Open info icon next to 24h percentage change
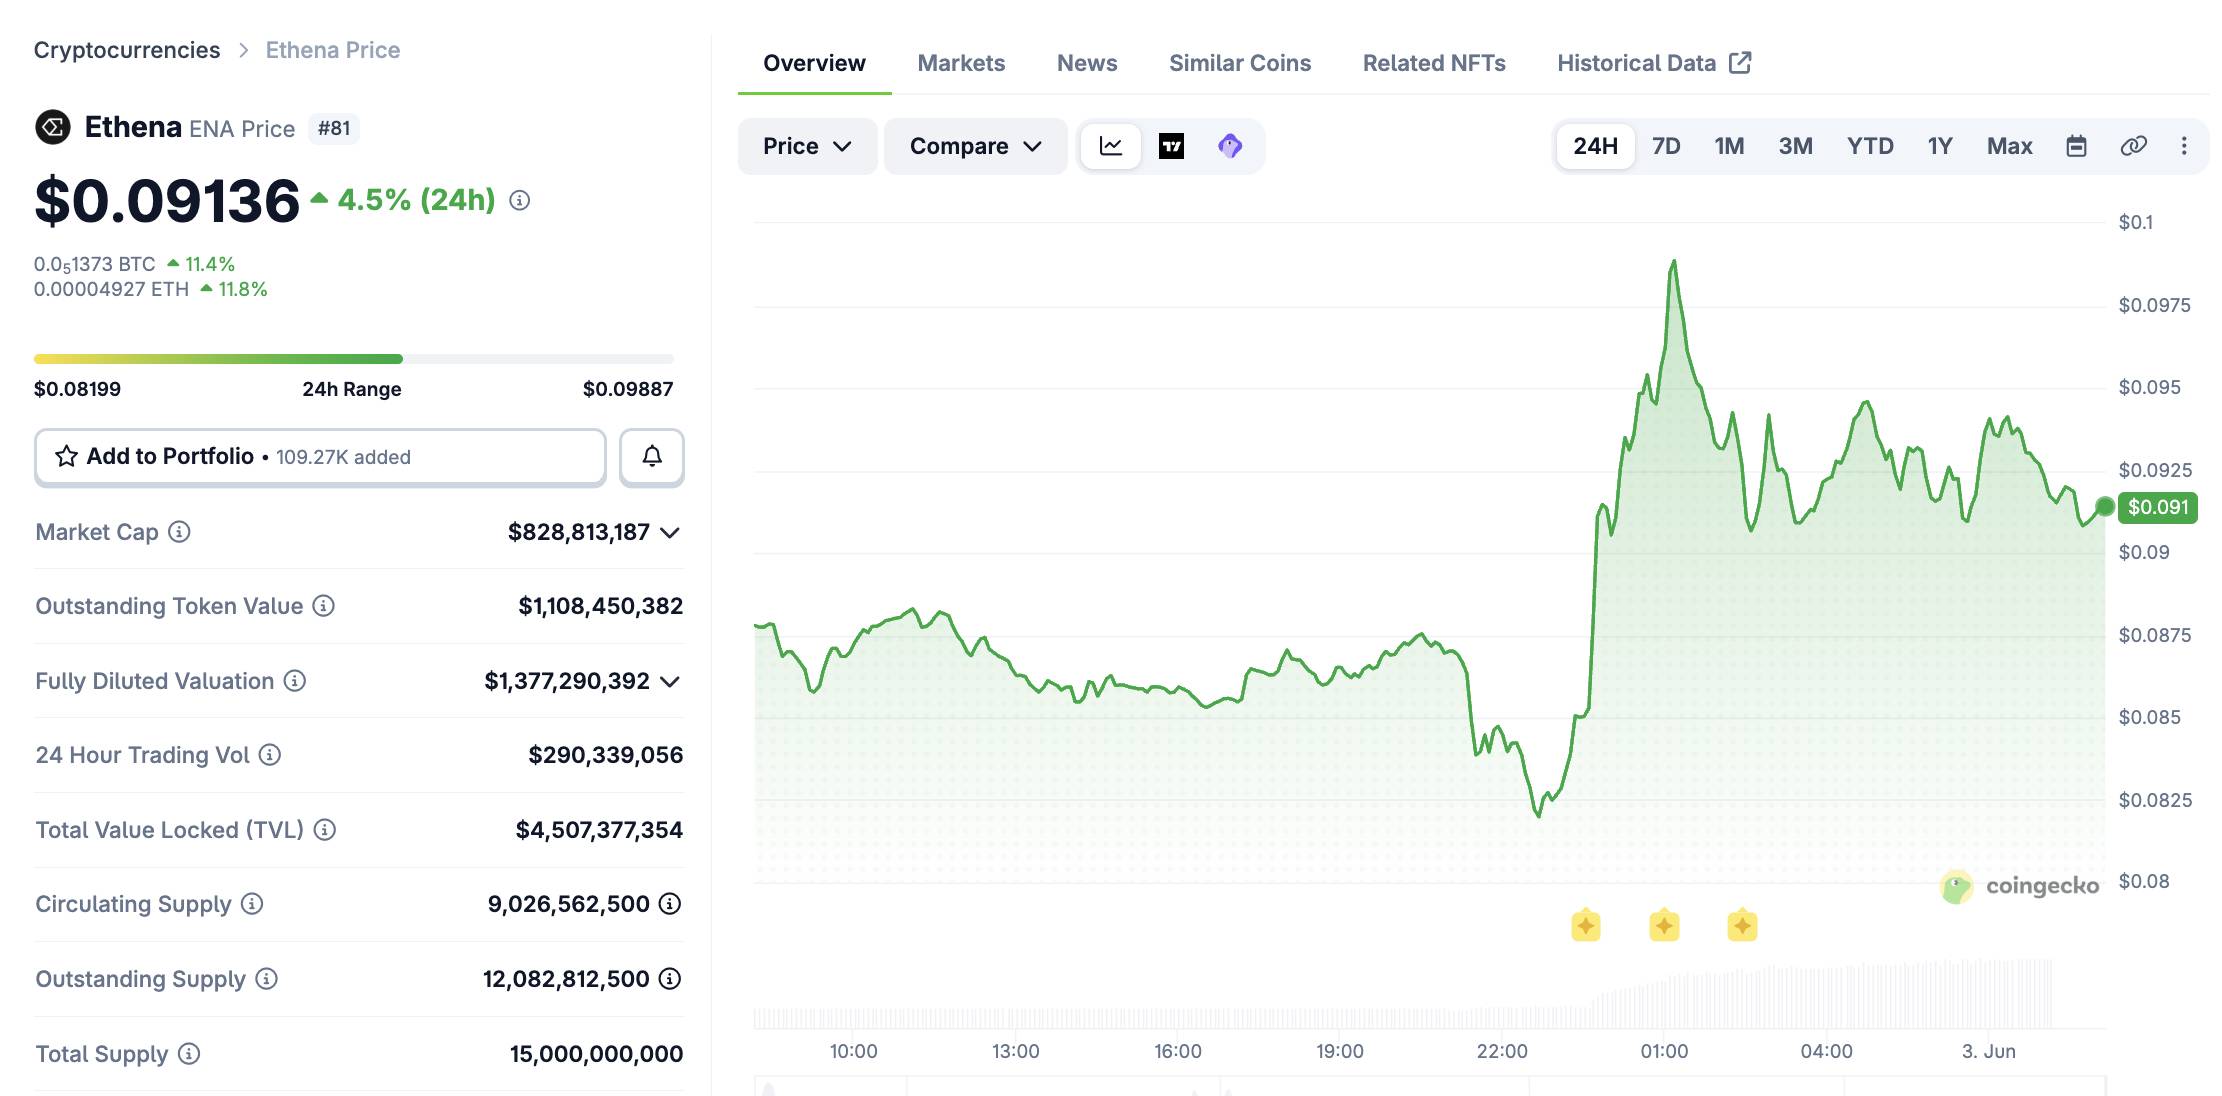Image resolution: width=2222 pixels, height=1096 pixels. coord(519,200)
